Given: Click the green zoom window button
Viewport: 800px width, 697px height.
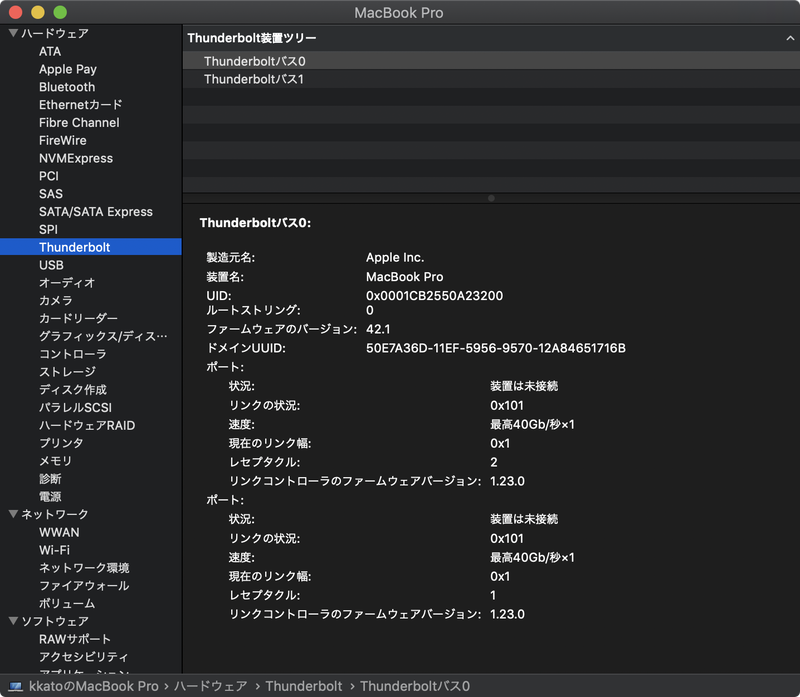Looking at the screenshot, I should tap(60, 12).
